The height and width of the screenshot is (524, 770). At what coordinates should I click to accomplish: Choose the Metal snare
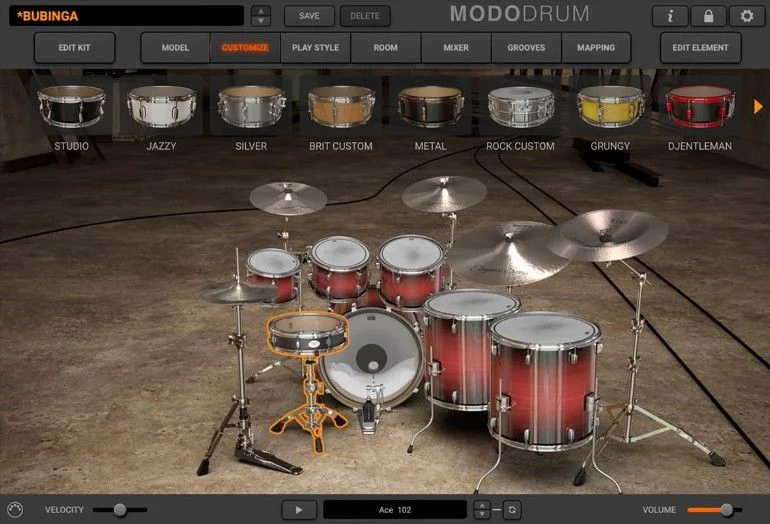pyautogui.click(x=431, y=107)
